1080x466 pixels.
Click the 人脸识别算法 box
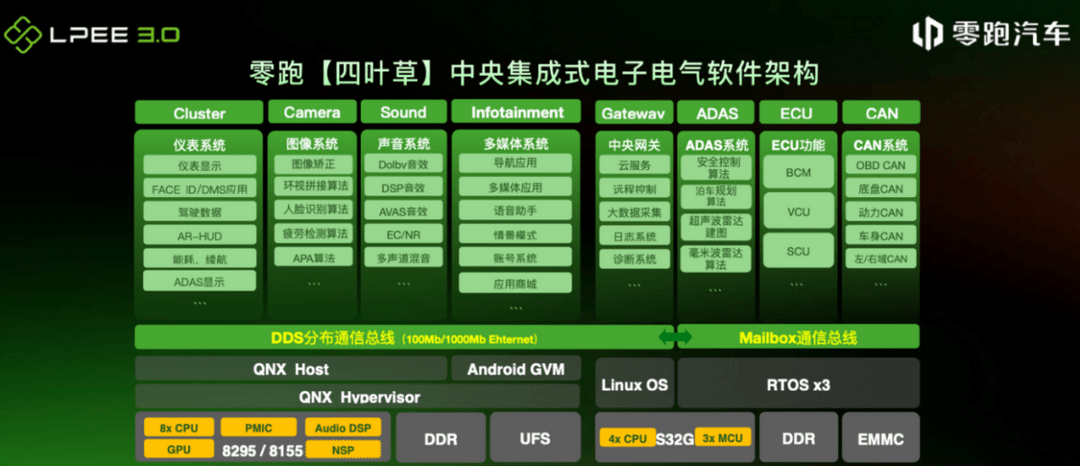313,209
